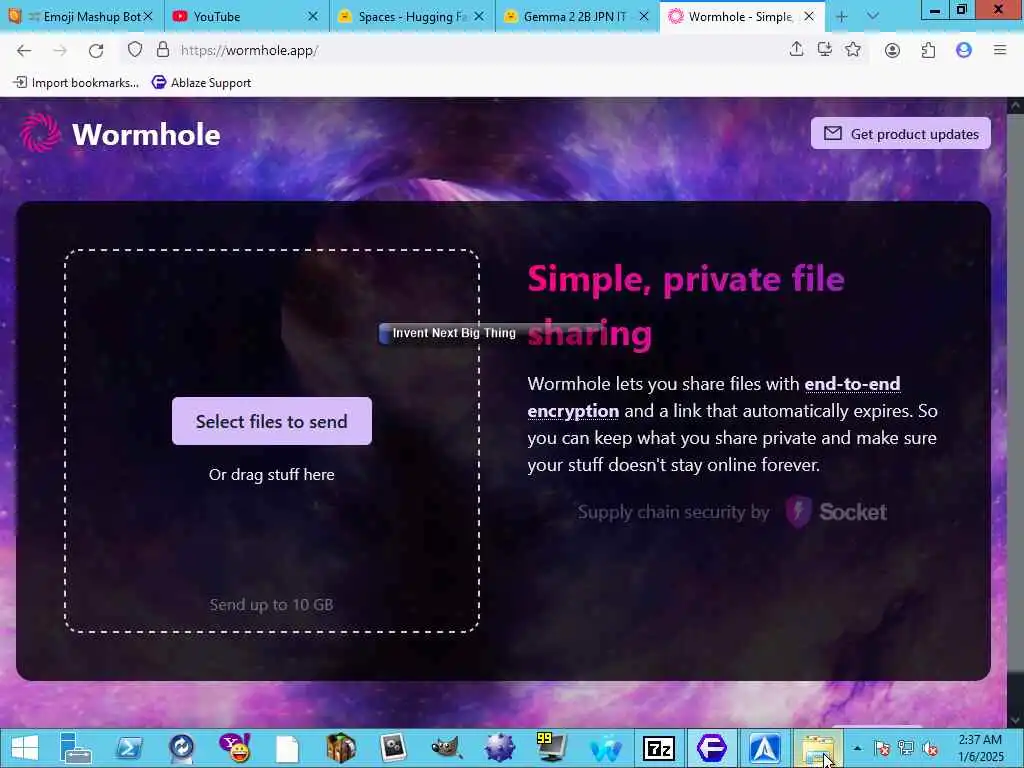The height and width of the screenshot is (768, 1024).
Task: Click Get product updates button
Action: click(901, 133)
